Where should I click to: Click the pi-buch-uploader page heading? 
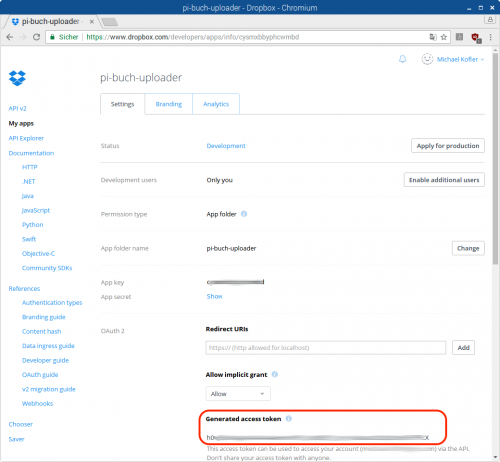click(x=141, y=78)
